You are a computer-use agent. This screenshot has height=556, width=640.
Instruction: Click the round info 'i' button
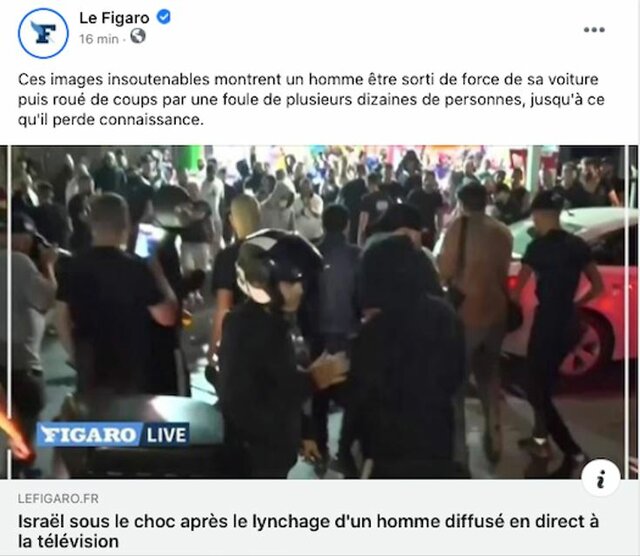pos(600,478)
